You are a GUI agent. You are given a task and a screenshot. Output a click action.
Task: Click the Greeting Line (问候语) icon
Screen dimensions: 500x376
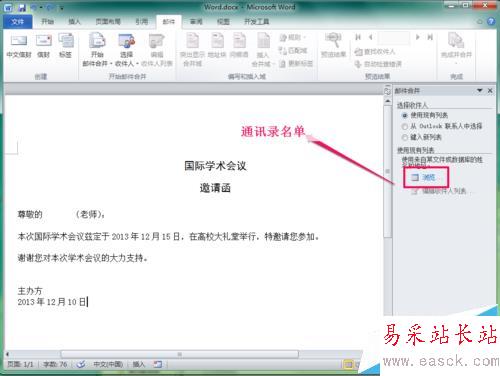(239, 46)
